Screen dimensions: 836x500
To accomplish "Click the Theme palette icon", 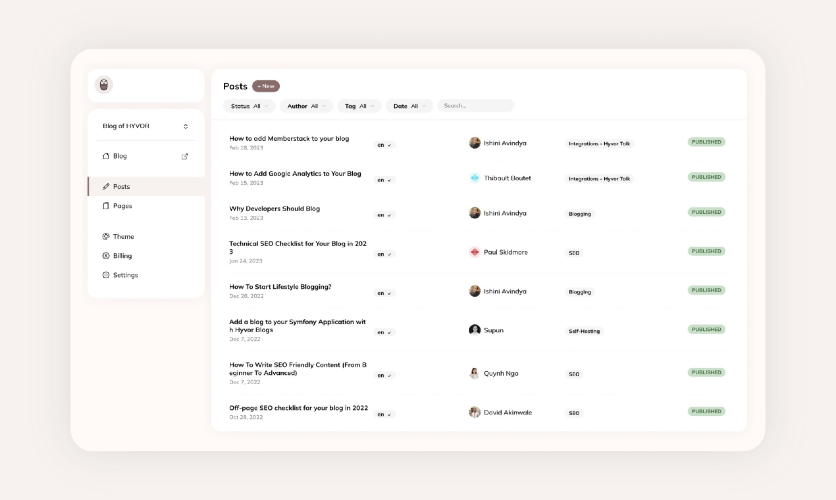I will pyautogui.click(x=106, y=237).
